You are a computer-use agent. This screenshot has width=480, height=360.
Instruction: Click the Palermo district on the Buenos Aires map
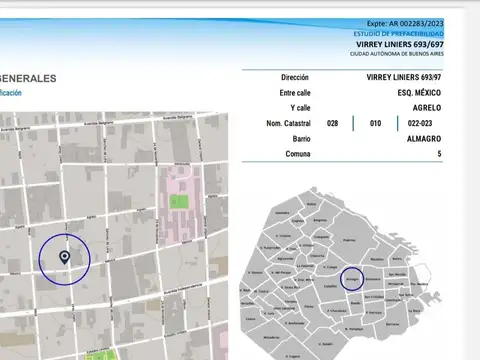(349, 240)
